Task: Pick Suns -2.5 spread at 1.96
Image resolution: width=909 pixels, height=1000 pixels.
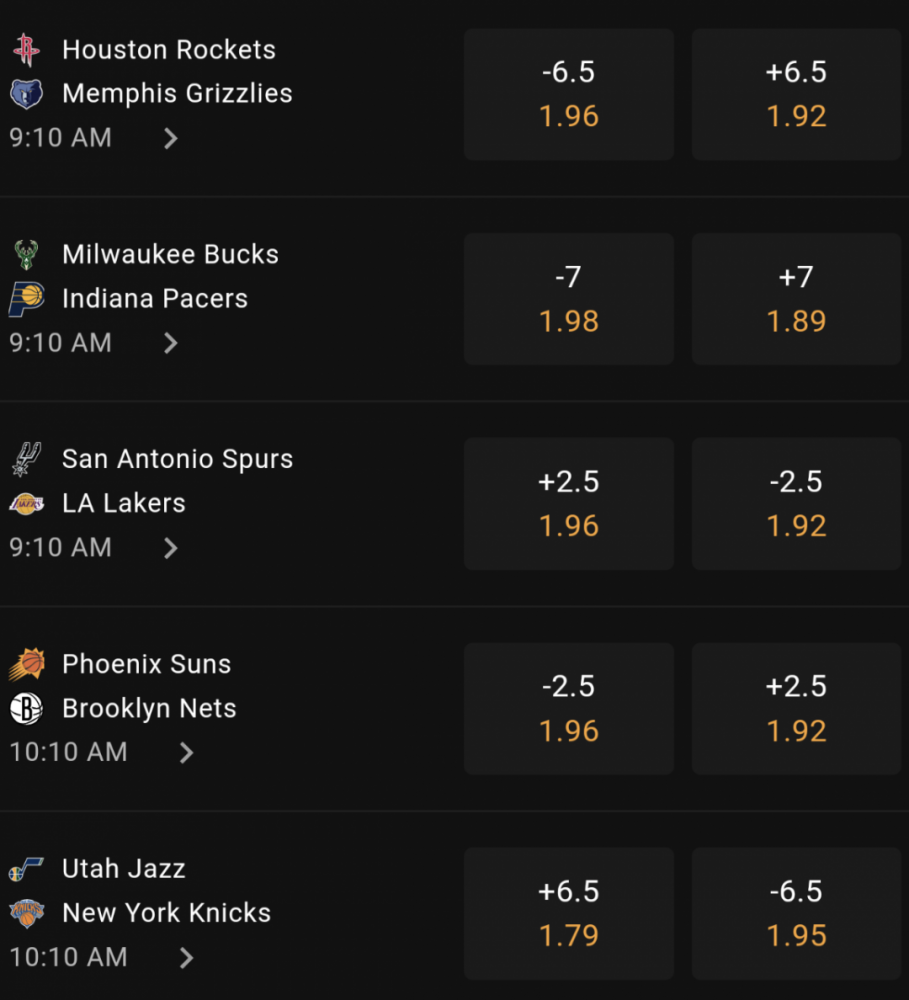Action: coord(569,709)
